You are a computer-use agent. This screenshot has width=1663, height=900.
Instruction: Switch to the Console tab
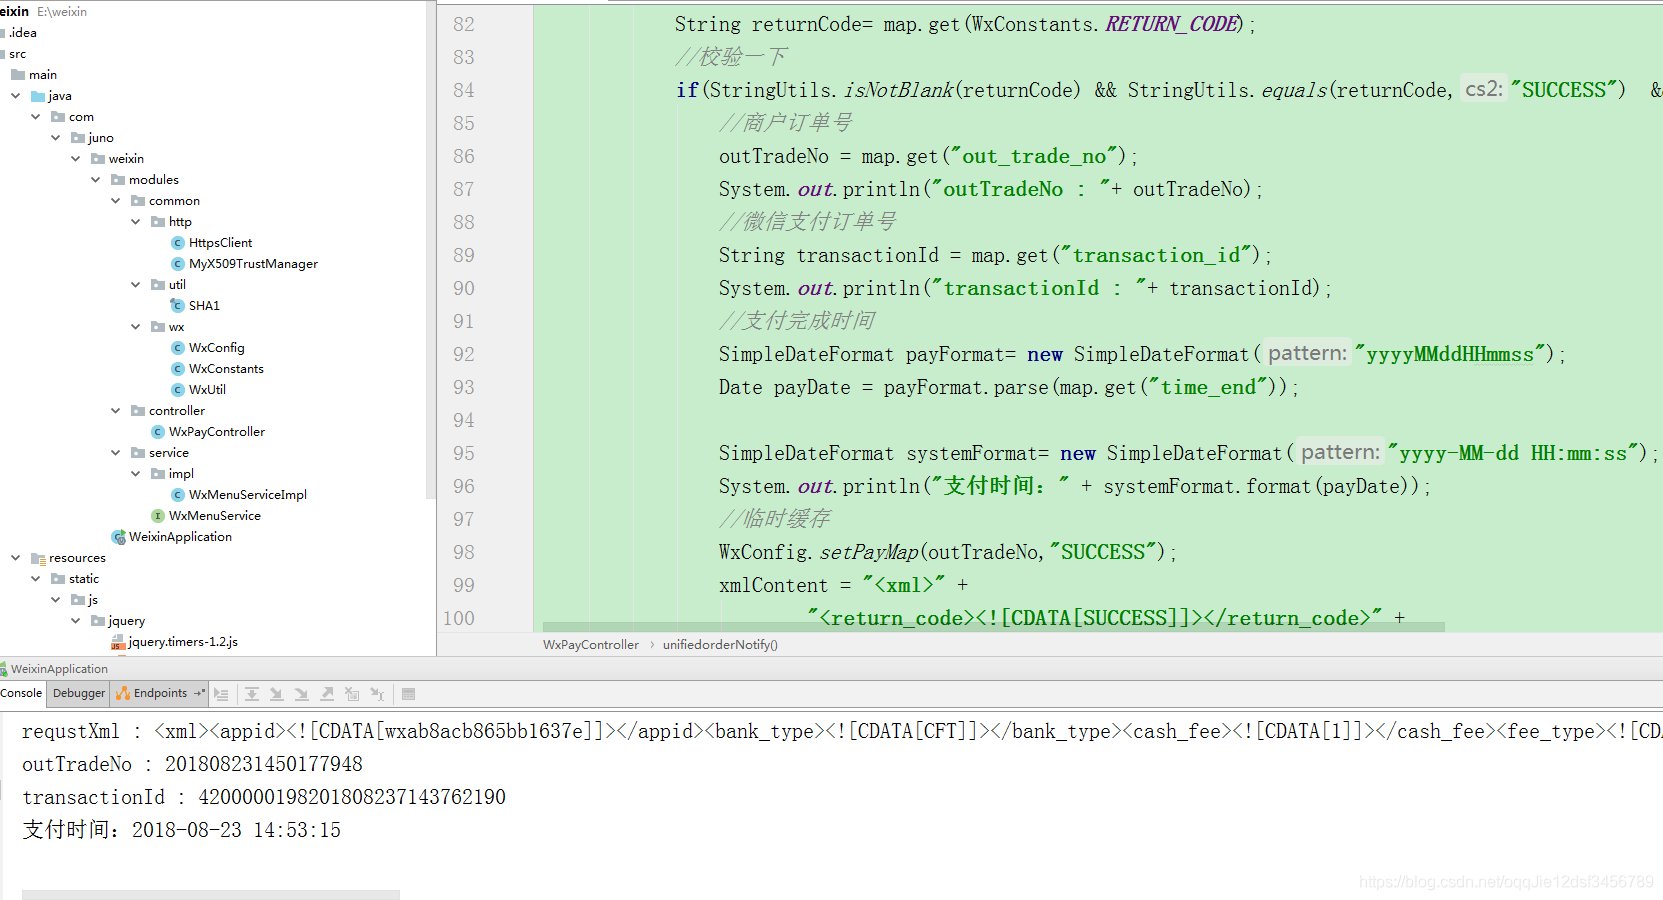tap(21, 693)
